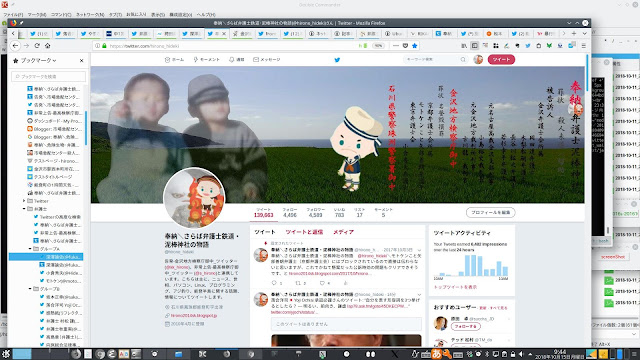Viewport: 640px width, 360px height.
Task: Select the highlighted 深澤諭史 bookmark
Action: [46, 257]
